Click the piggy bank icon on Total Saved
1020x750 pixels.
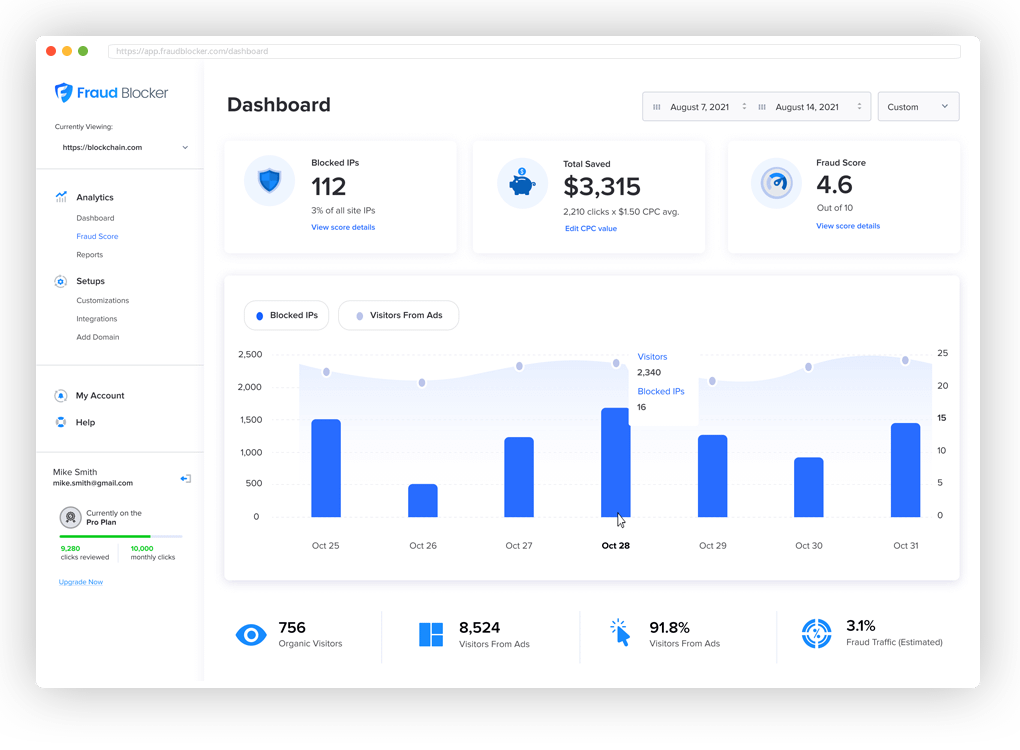[x=522, y=182]
